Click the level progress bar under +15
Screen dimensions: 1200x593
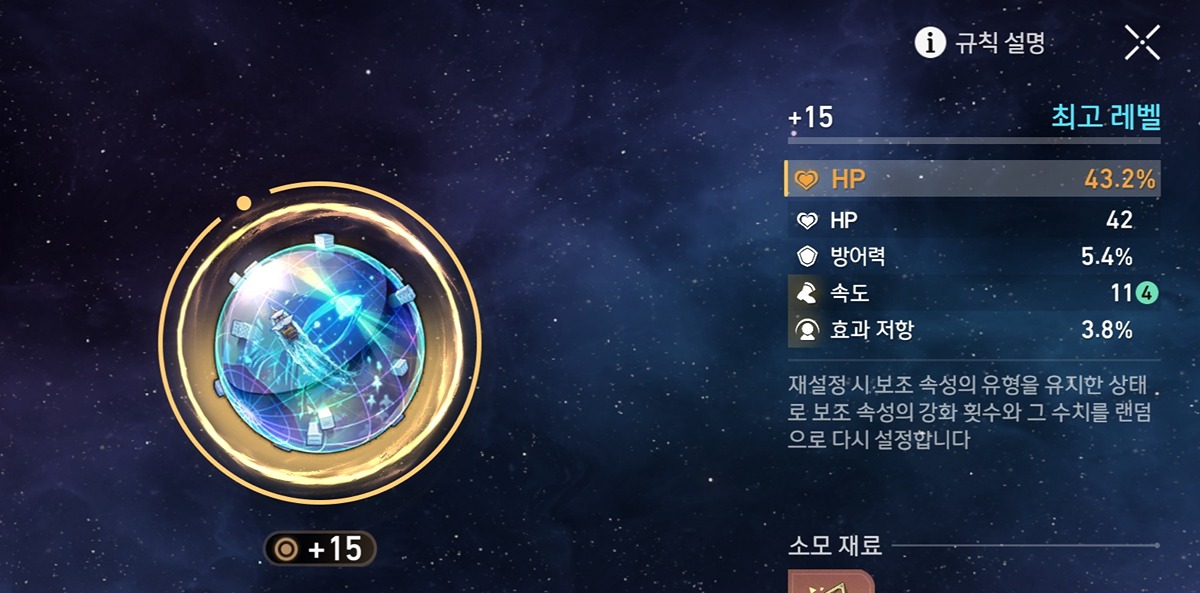pyautogui.click(x=974, y=141)
